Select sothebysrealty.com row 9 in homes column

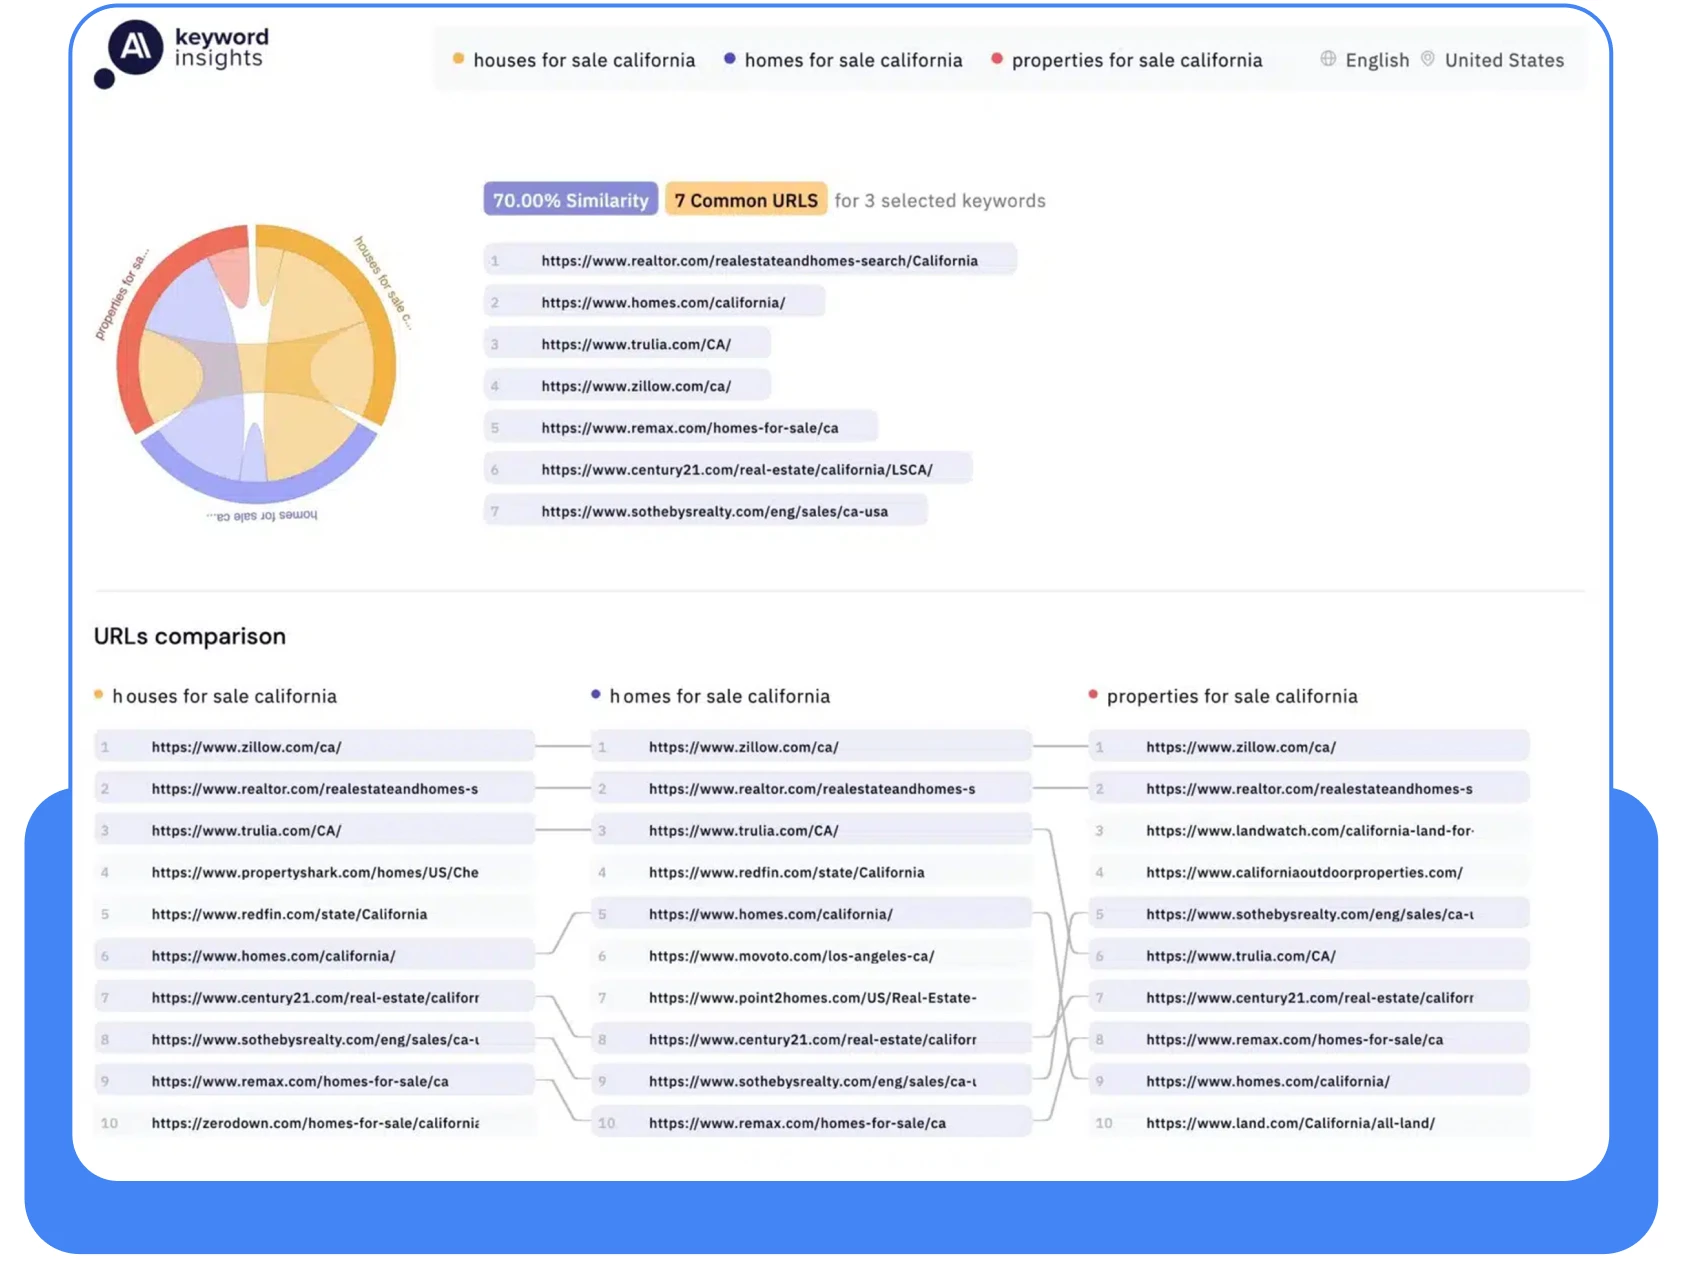[811, 1081]
